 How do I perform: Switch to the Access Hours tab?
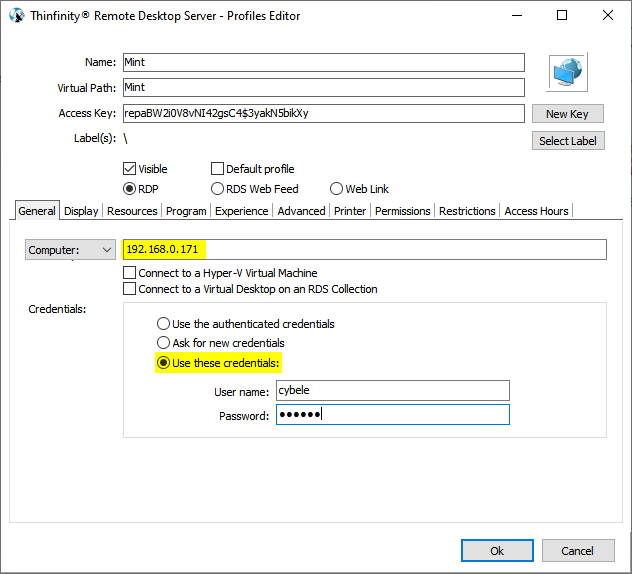point(536,211)
